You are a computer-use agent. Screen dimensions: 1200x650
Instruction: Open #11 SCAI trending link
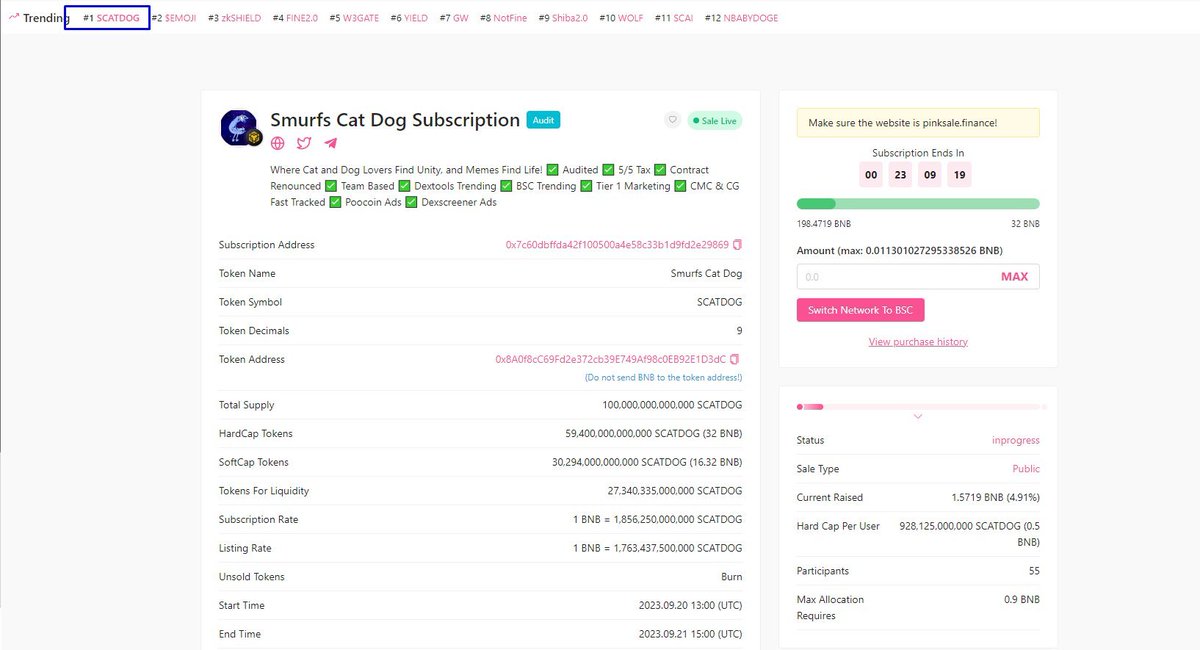tap(674, 18)
